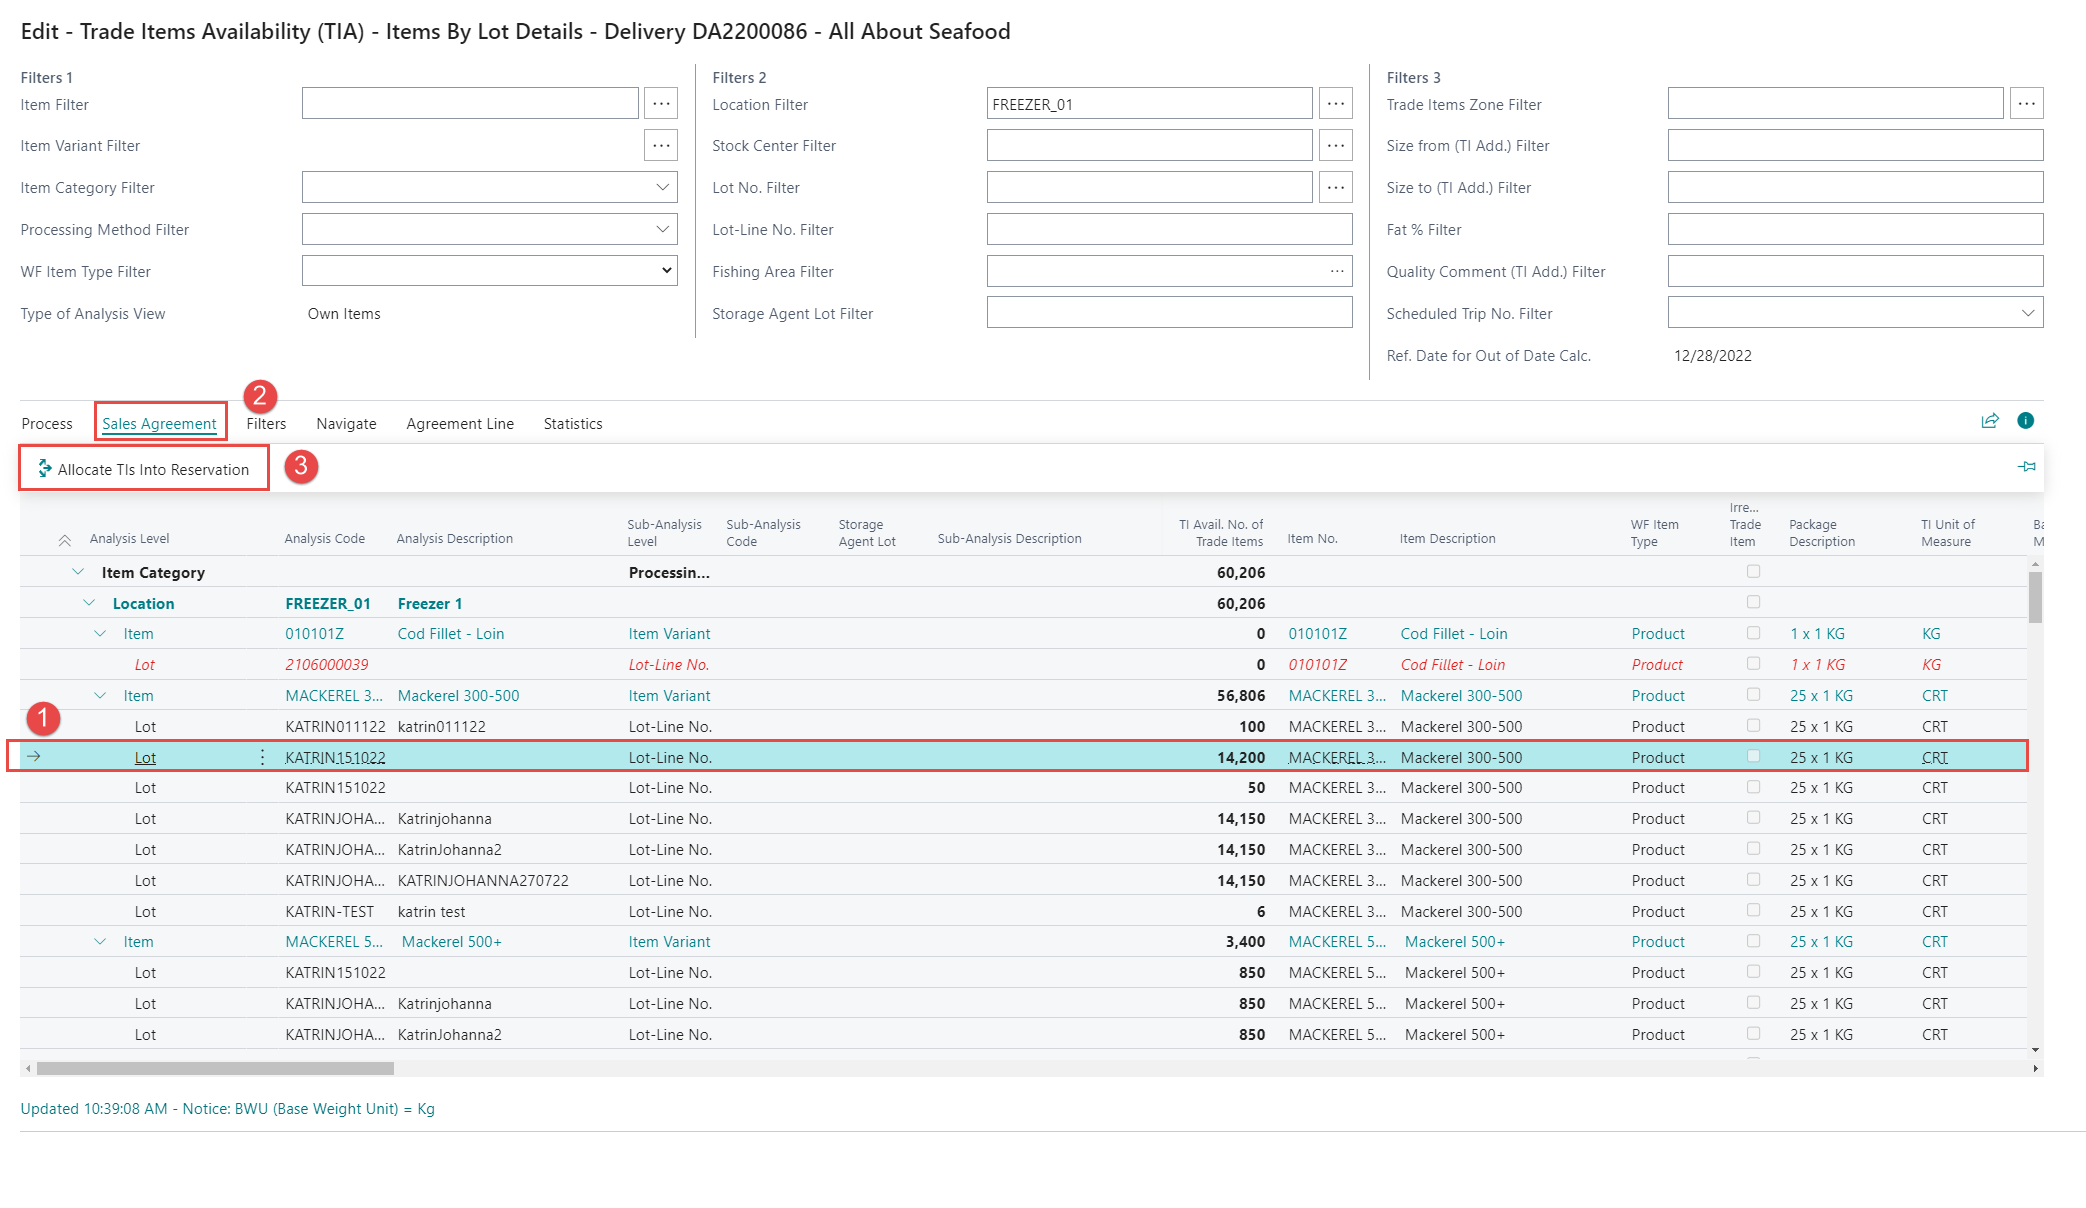Focus the Size from (TI Add.) Filter field

(x=1855, y=145)
